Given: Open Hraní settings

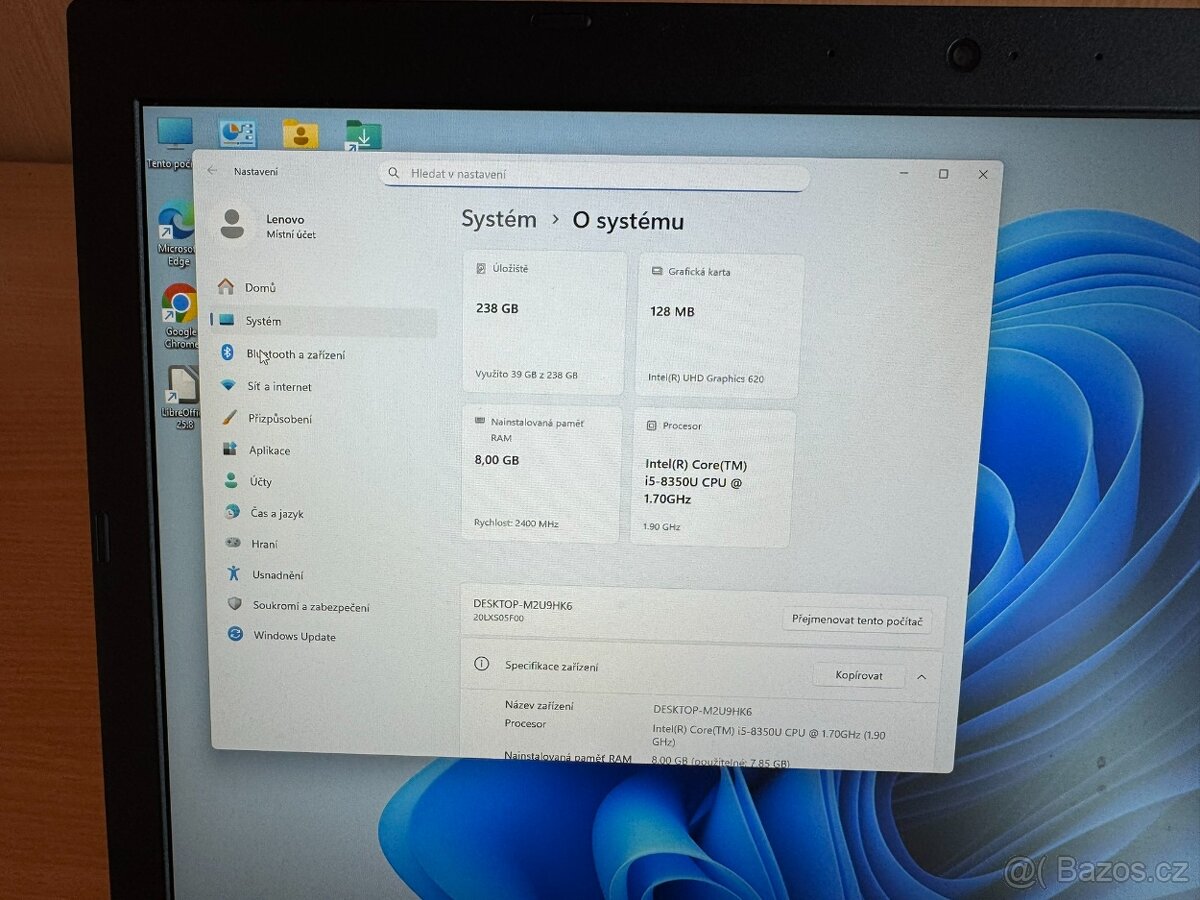Looking at the screenshot, I should point(264,543).
